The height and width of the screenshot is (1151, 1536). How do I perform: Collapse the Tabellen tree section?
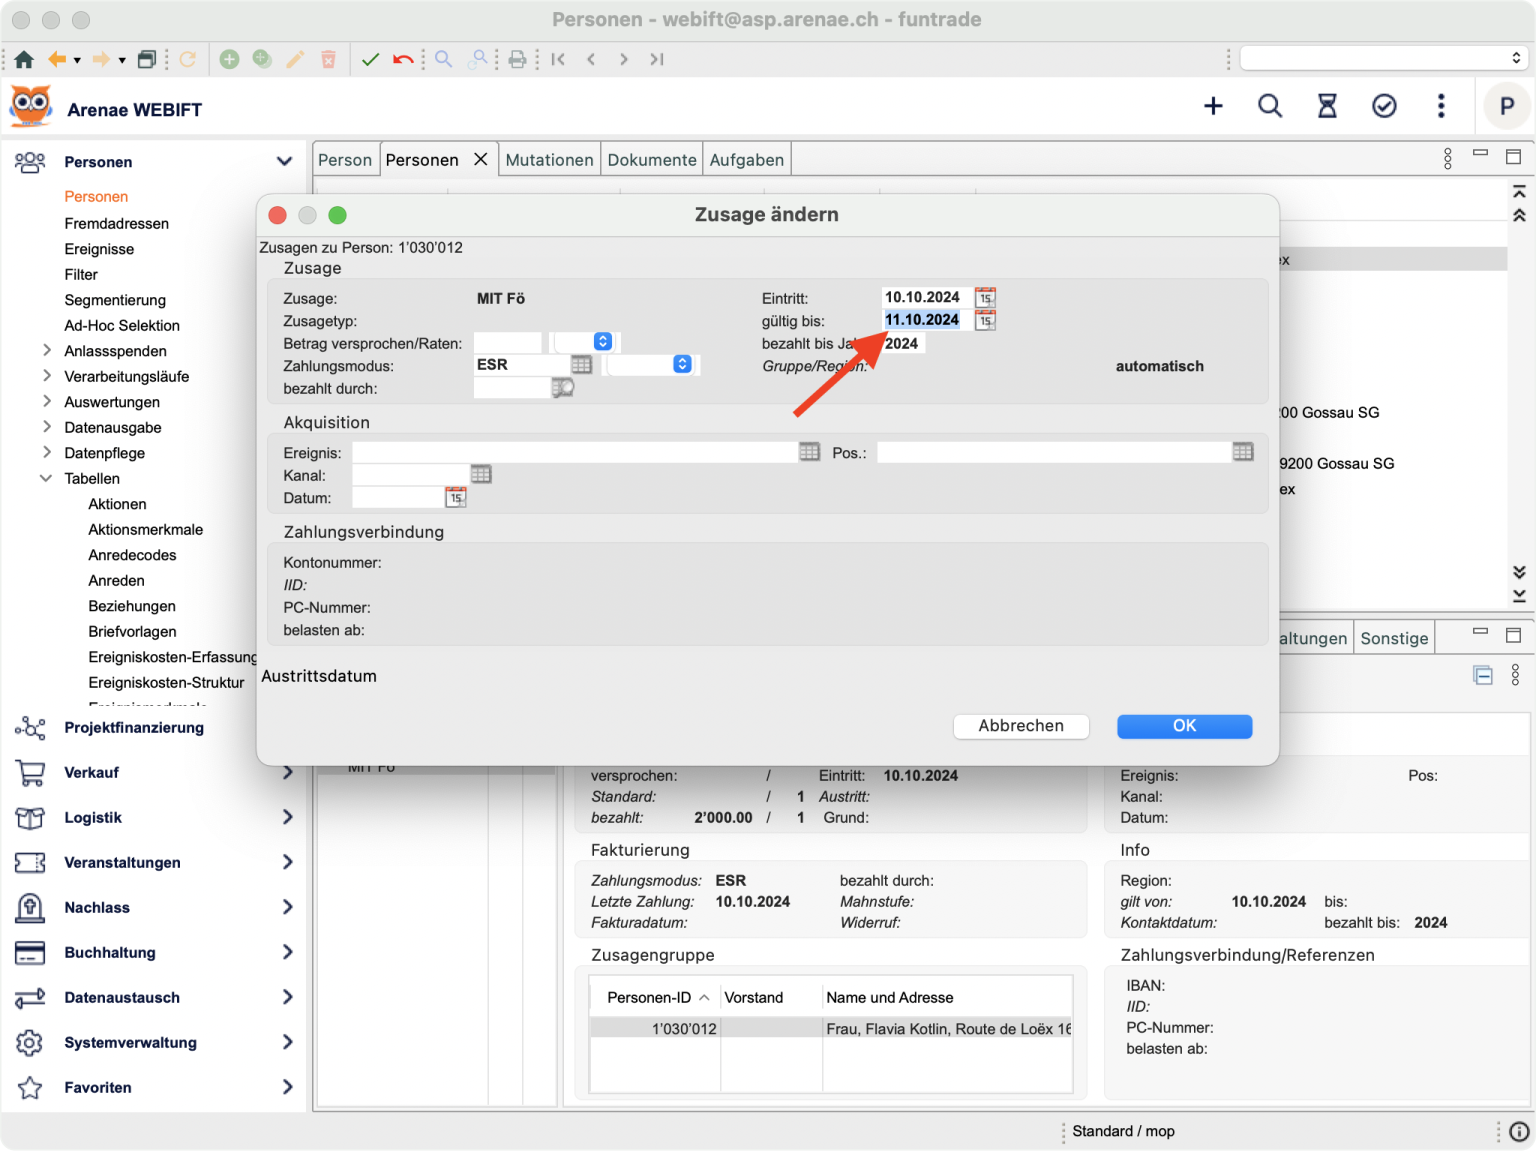[x=46, y=479]
